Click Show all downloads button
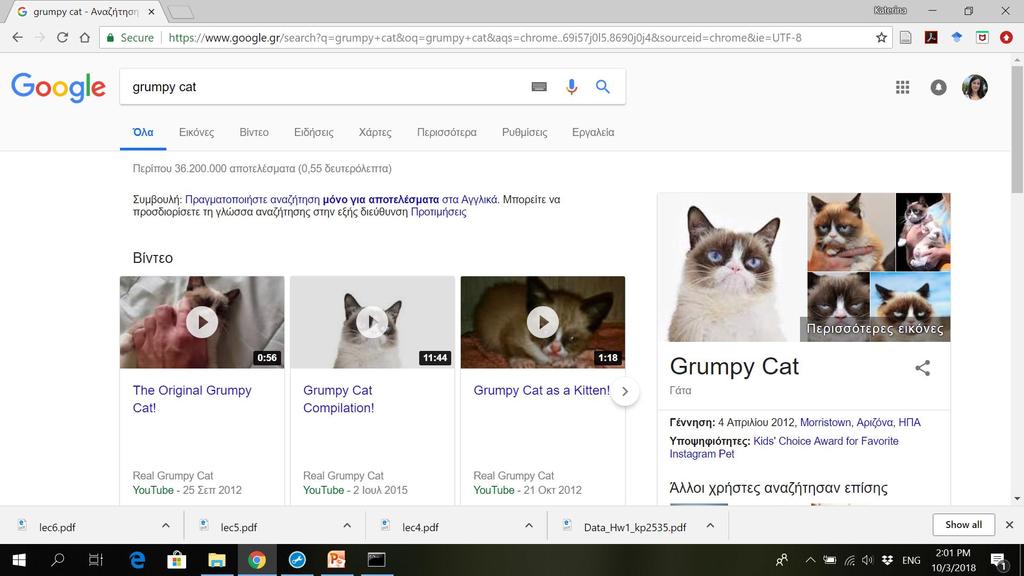This screenshot has width=1024, height=576. [x=963, y=524]
